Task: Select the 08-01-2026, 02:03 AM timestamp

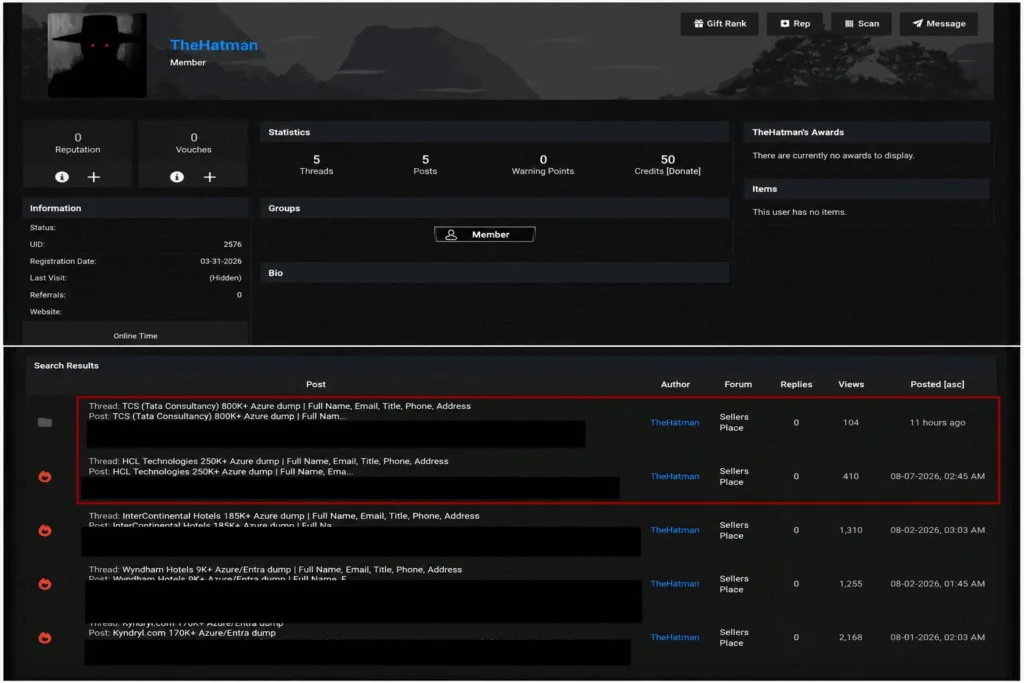Action: [x=937, y=637]
